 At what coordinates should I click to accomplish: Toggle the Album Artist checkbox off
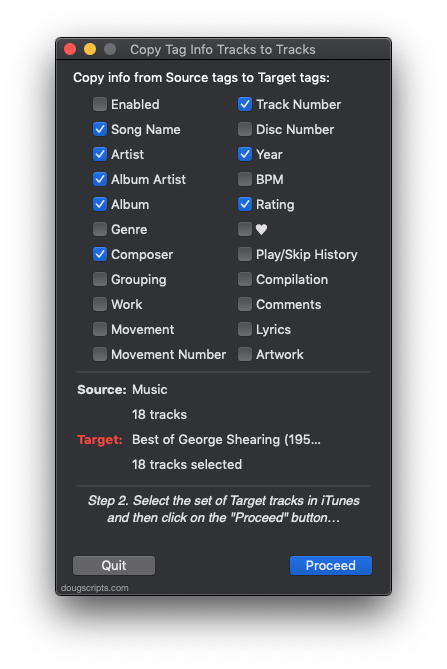click(x=100, y=179)
